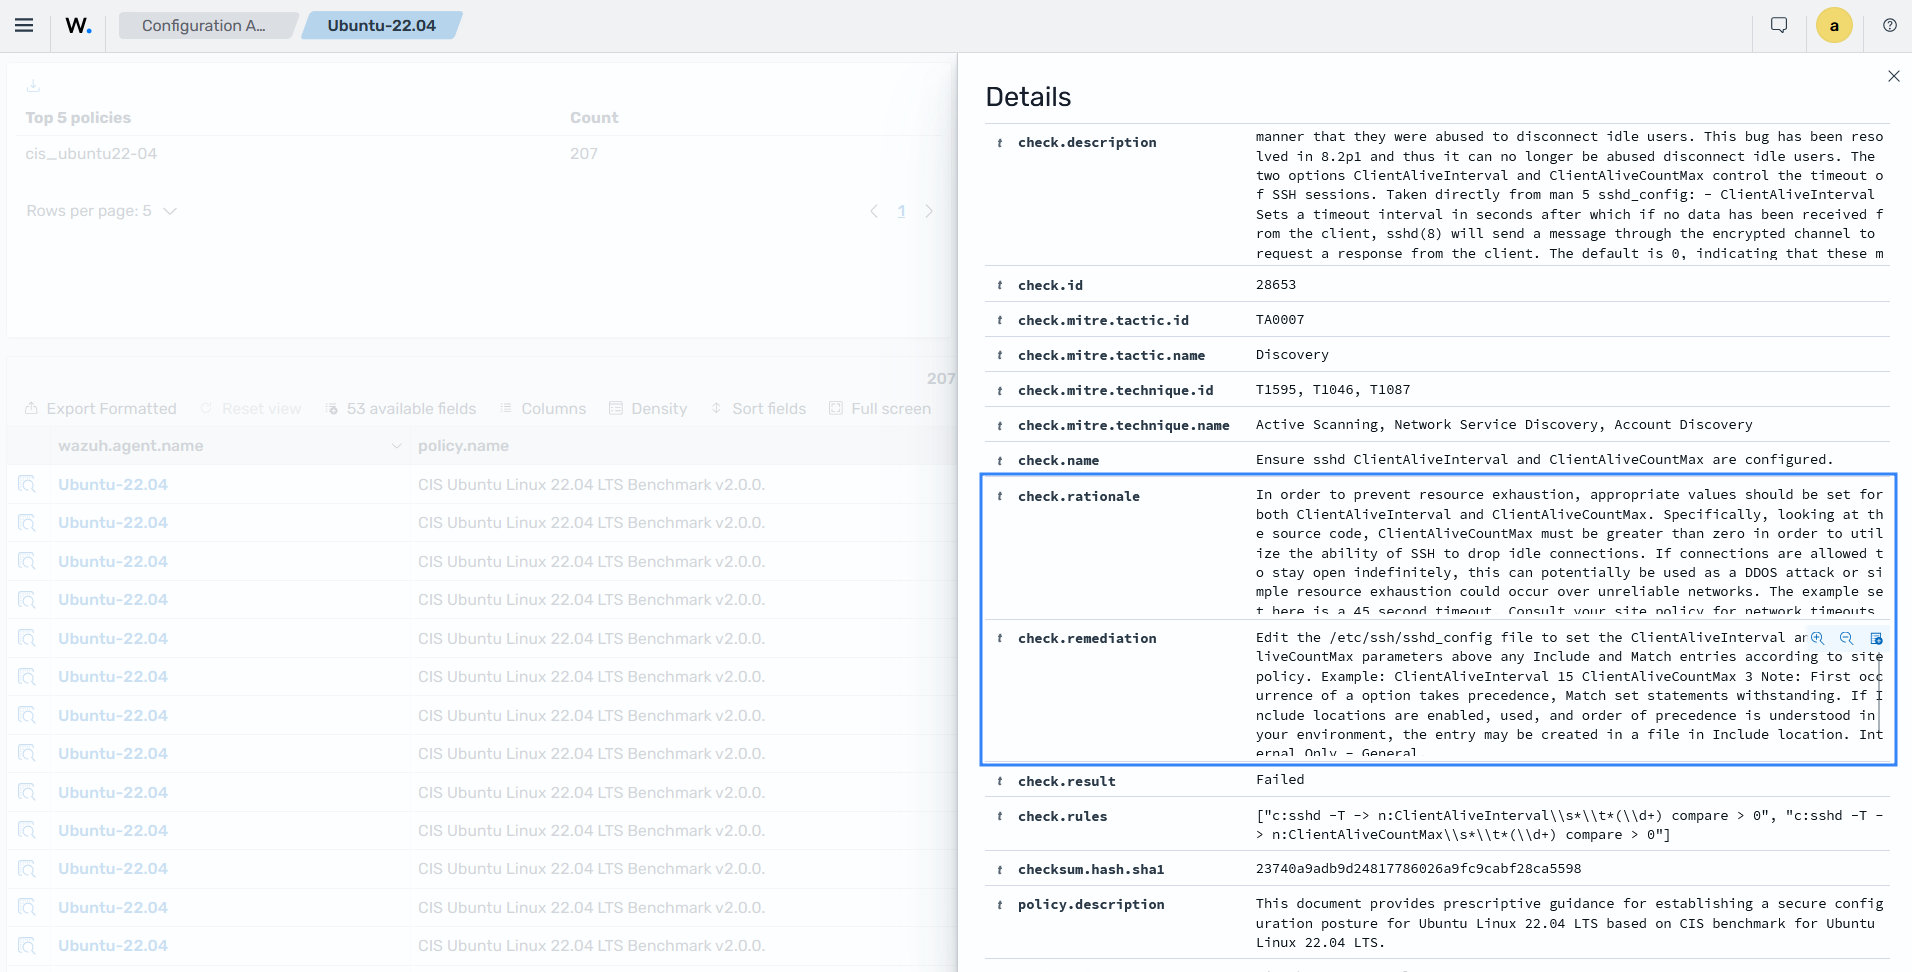Screen dimensions: 1912x972
Task: Click the cis_ubuntu22-04 policy cell
Action: [91, 154]
